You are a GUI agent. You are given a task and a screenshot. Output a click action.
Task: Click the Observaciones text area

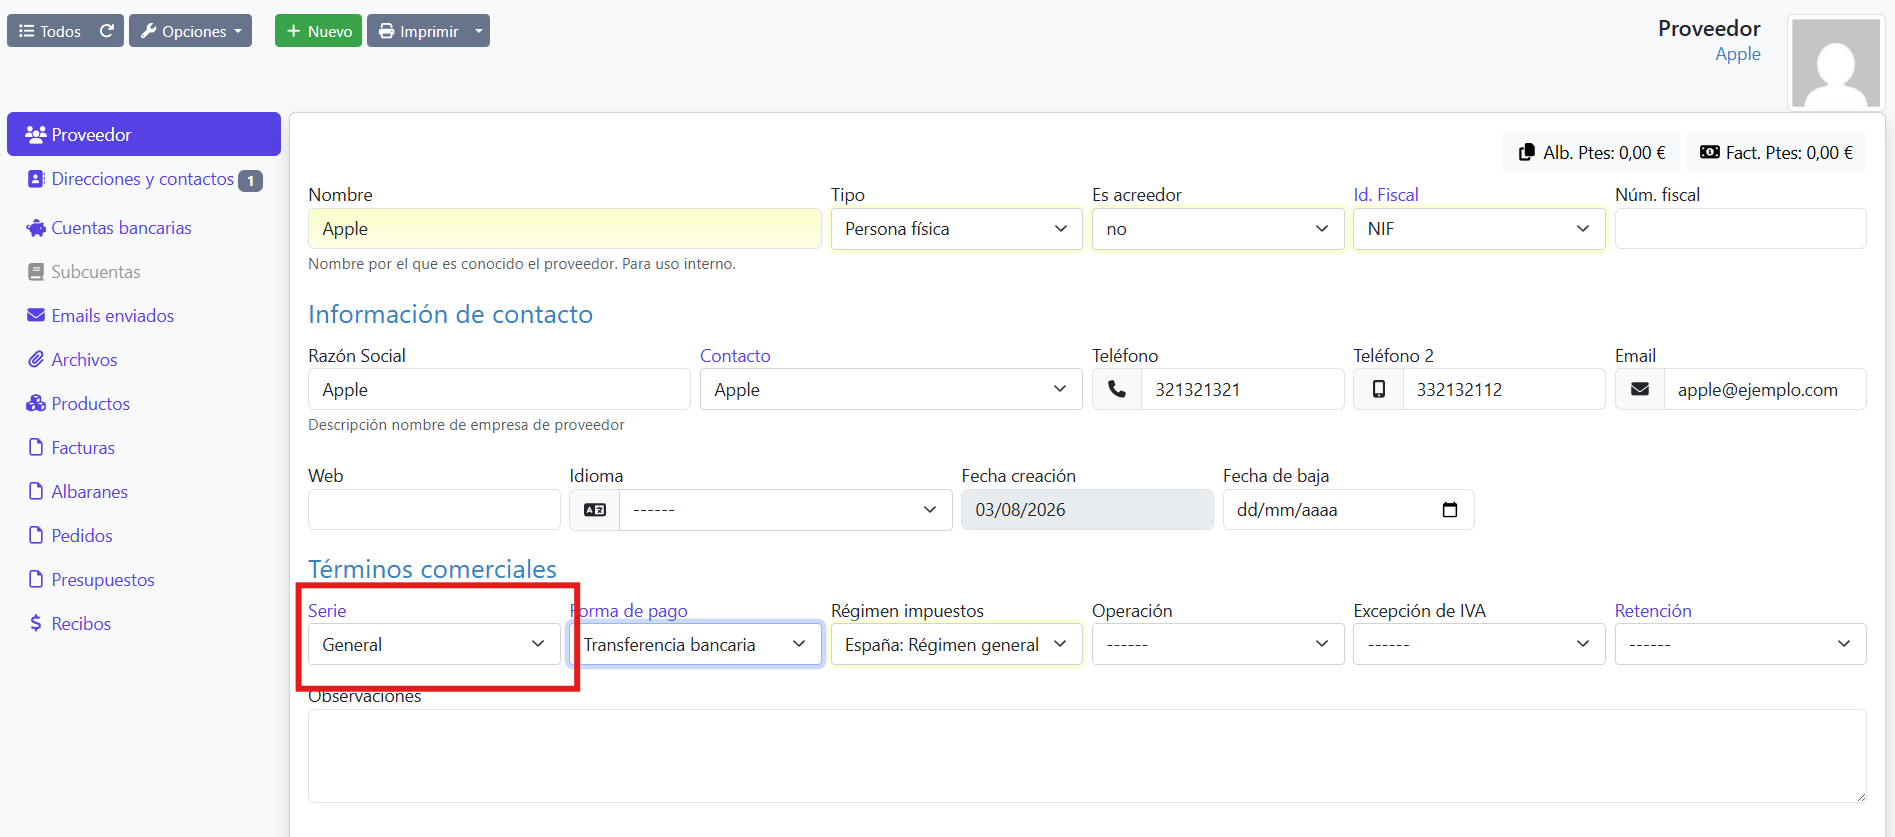tap(1087, 756)
